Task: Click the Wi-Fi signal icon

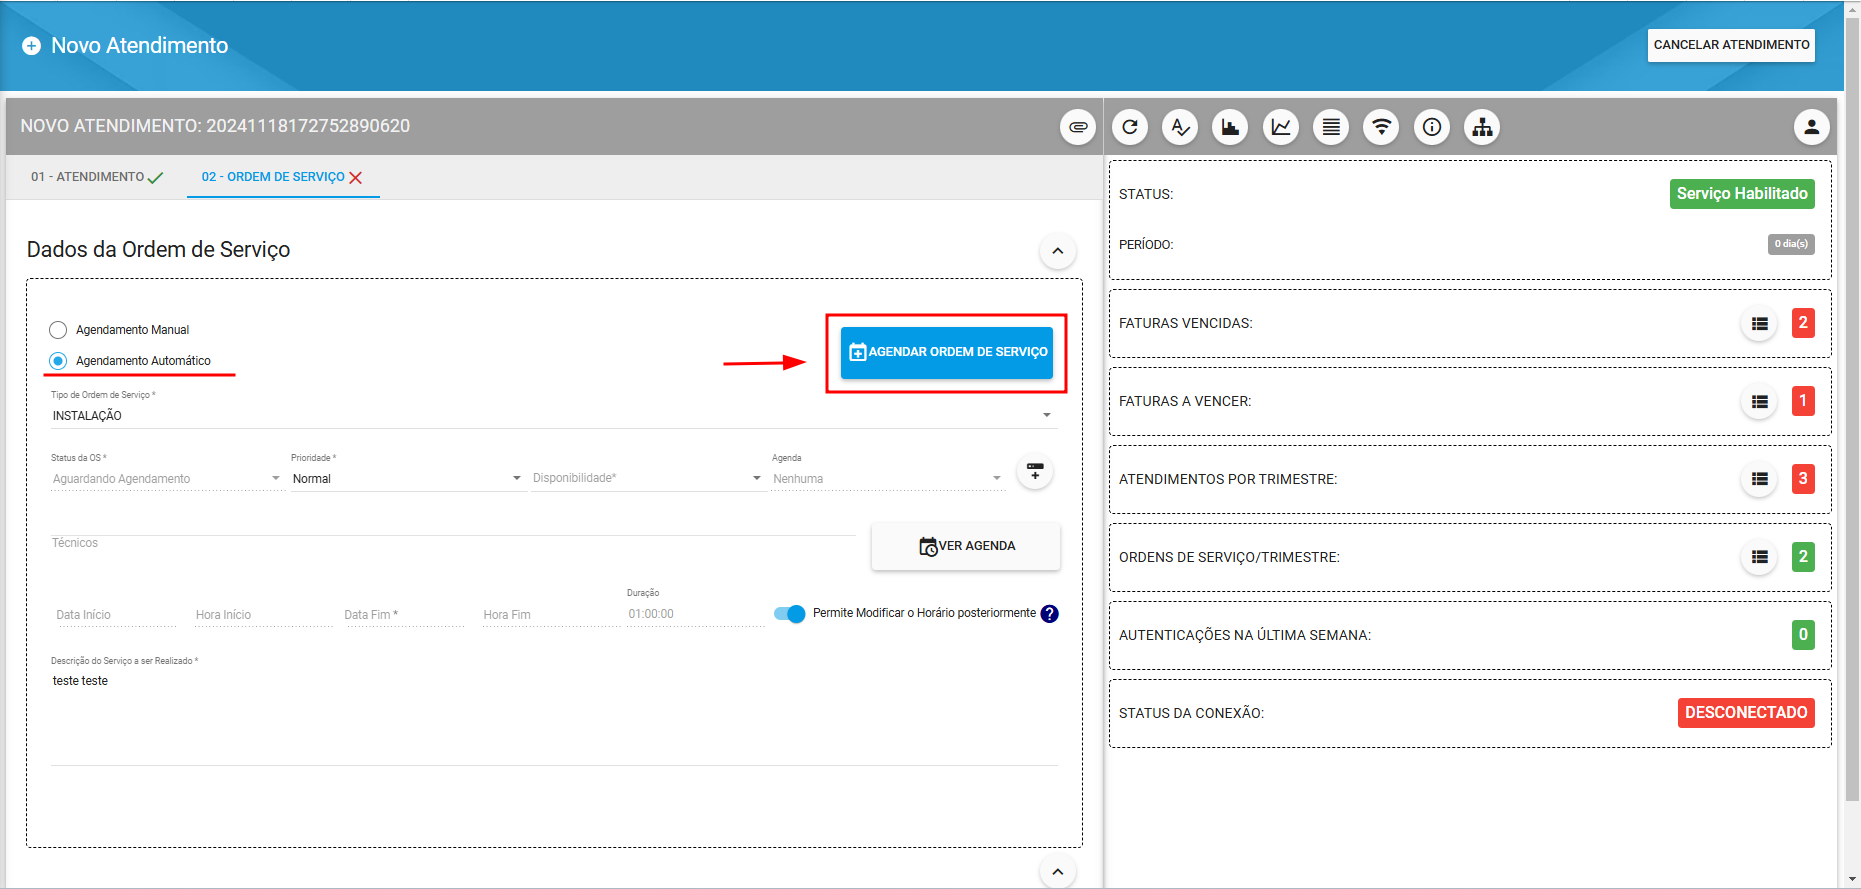Action: click(1381, 127)
